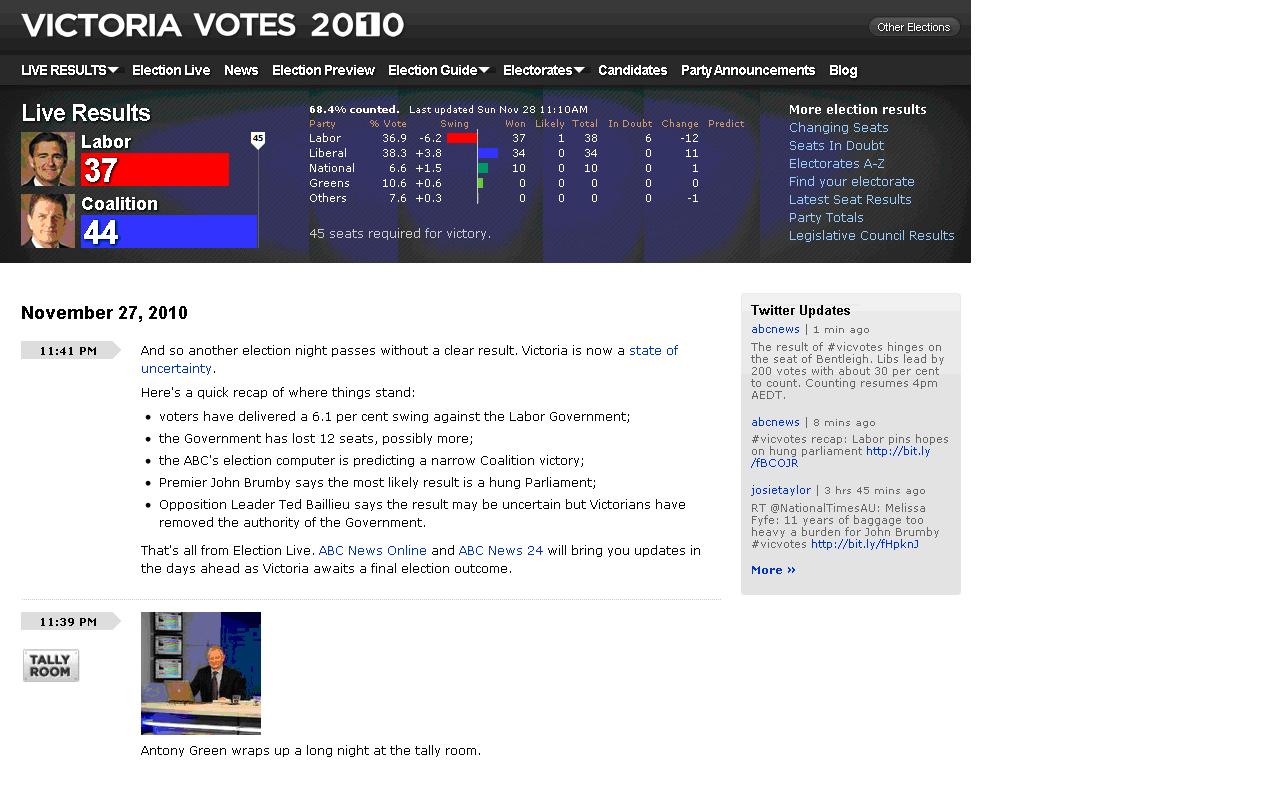Click the blue Coalition 44 seats bar
The height and width of the screenshot is (800, 1280).
pos(169,232)
